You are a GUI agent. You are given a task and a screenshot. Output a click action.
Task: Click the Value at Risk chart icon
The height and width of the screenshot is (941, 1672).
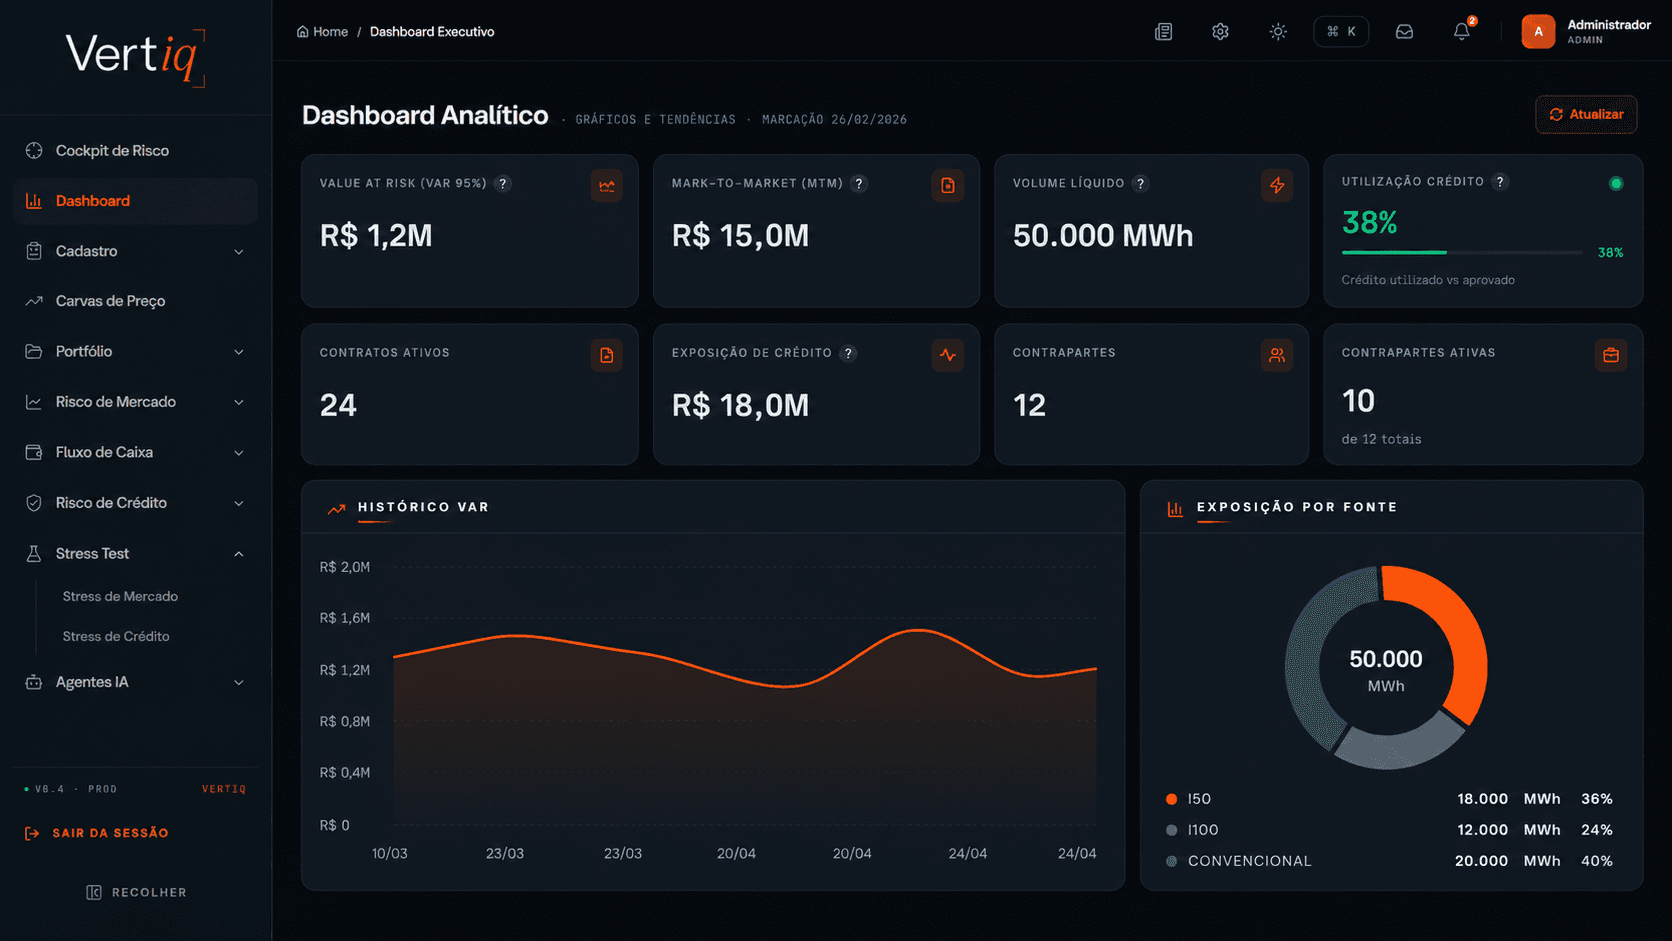(x=607, y=186)
